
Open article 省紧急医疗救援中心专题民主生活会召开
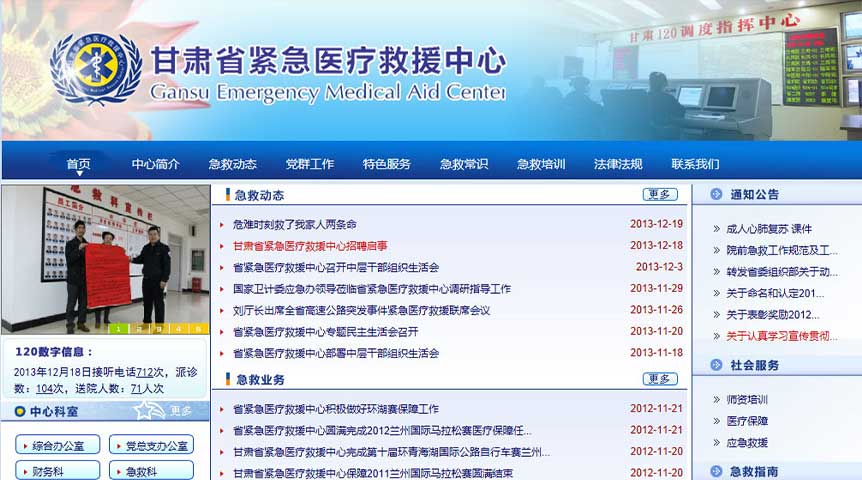tap(325, 332)
